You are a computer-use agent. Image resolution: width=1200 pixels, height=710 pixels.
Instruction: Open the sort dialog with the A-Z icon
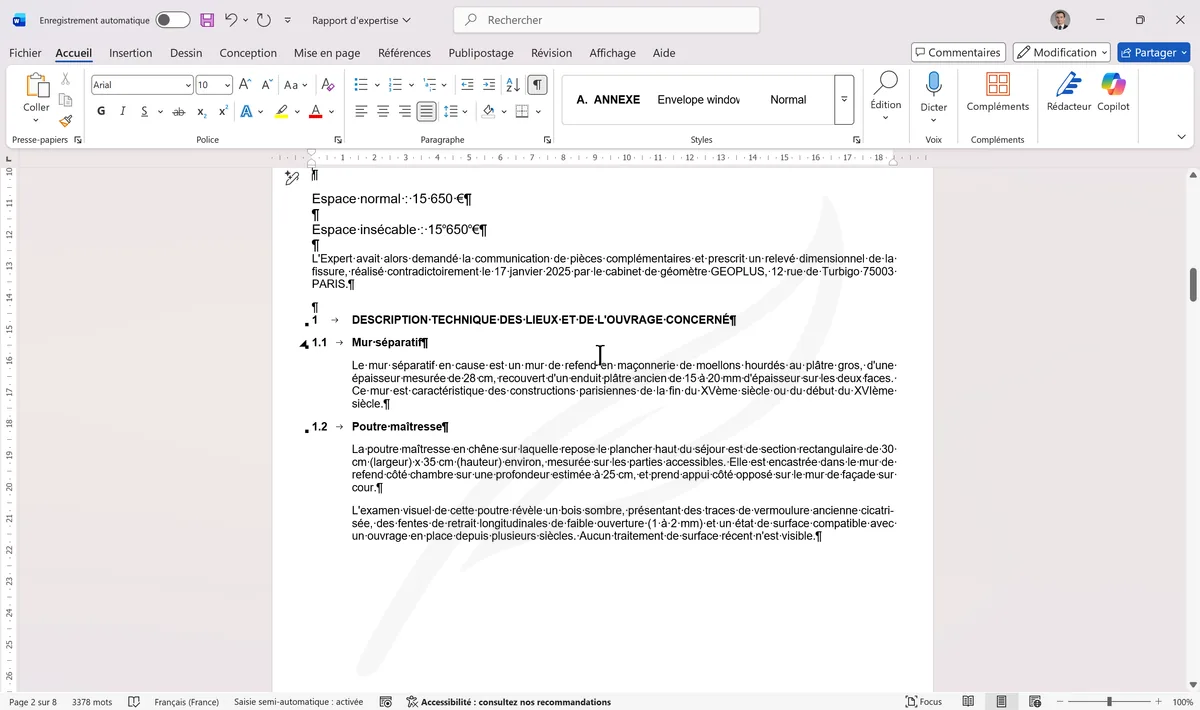512,84
